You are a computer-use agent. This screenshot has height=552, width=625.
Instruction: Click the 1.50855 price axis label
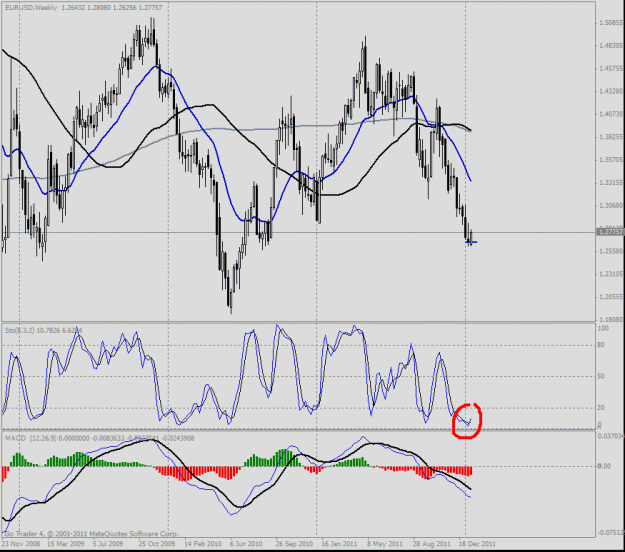(x=611, y=23)
